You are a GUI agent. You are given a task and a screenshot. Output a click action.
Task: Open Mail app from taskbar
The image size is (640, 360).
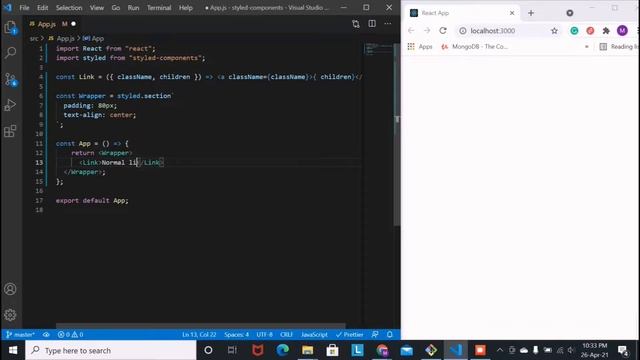[x=407, y=350]
